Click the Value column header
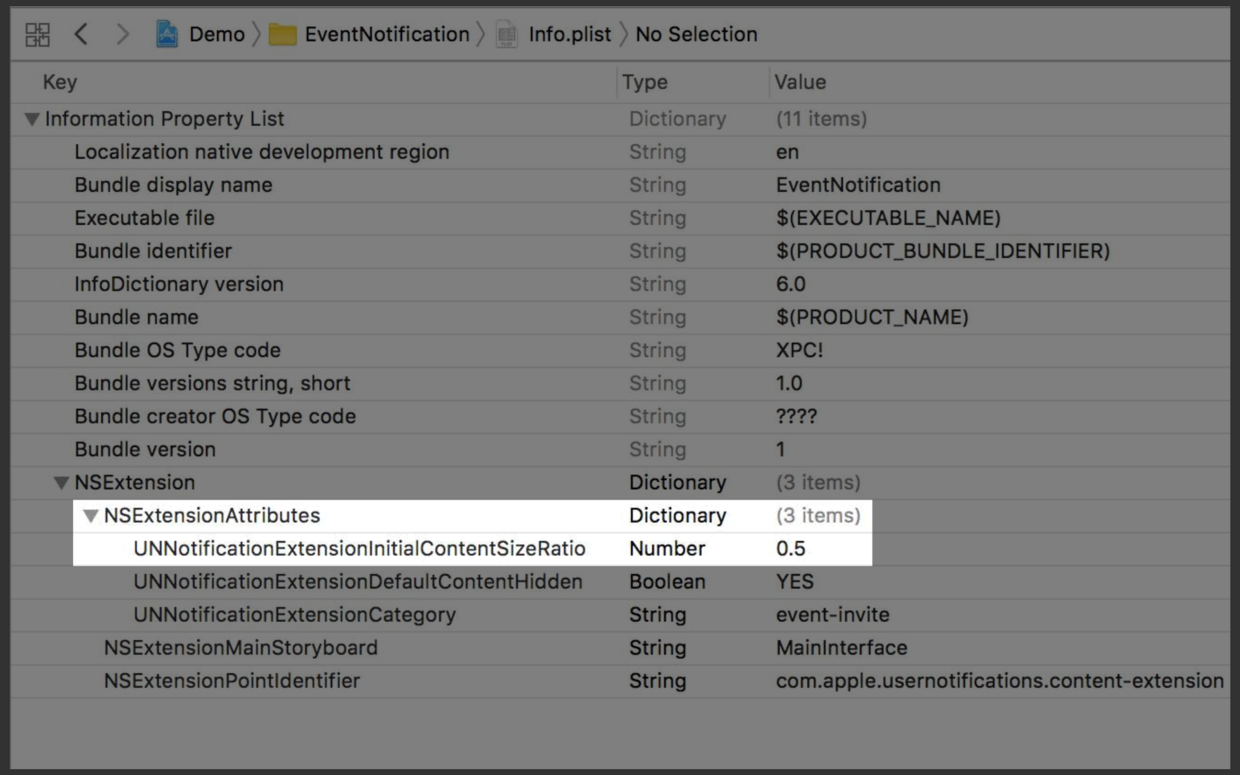Image resolution: width=1240 pixels, height=775 pixels. pos(800,82)
